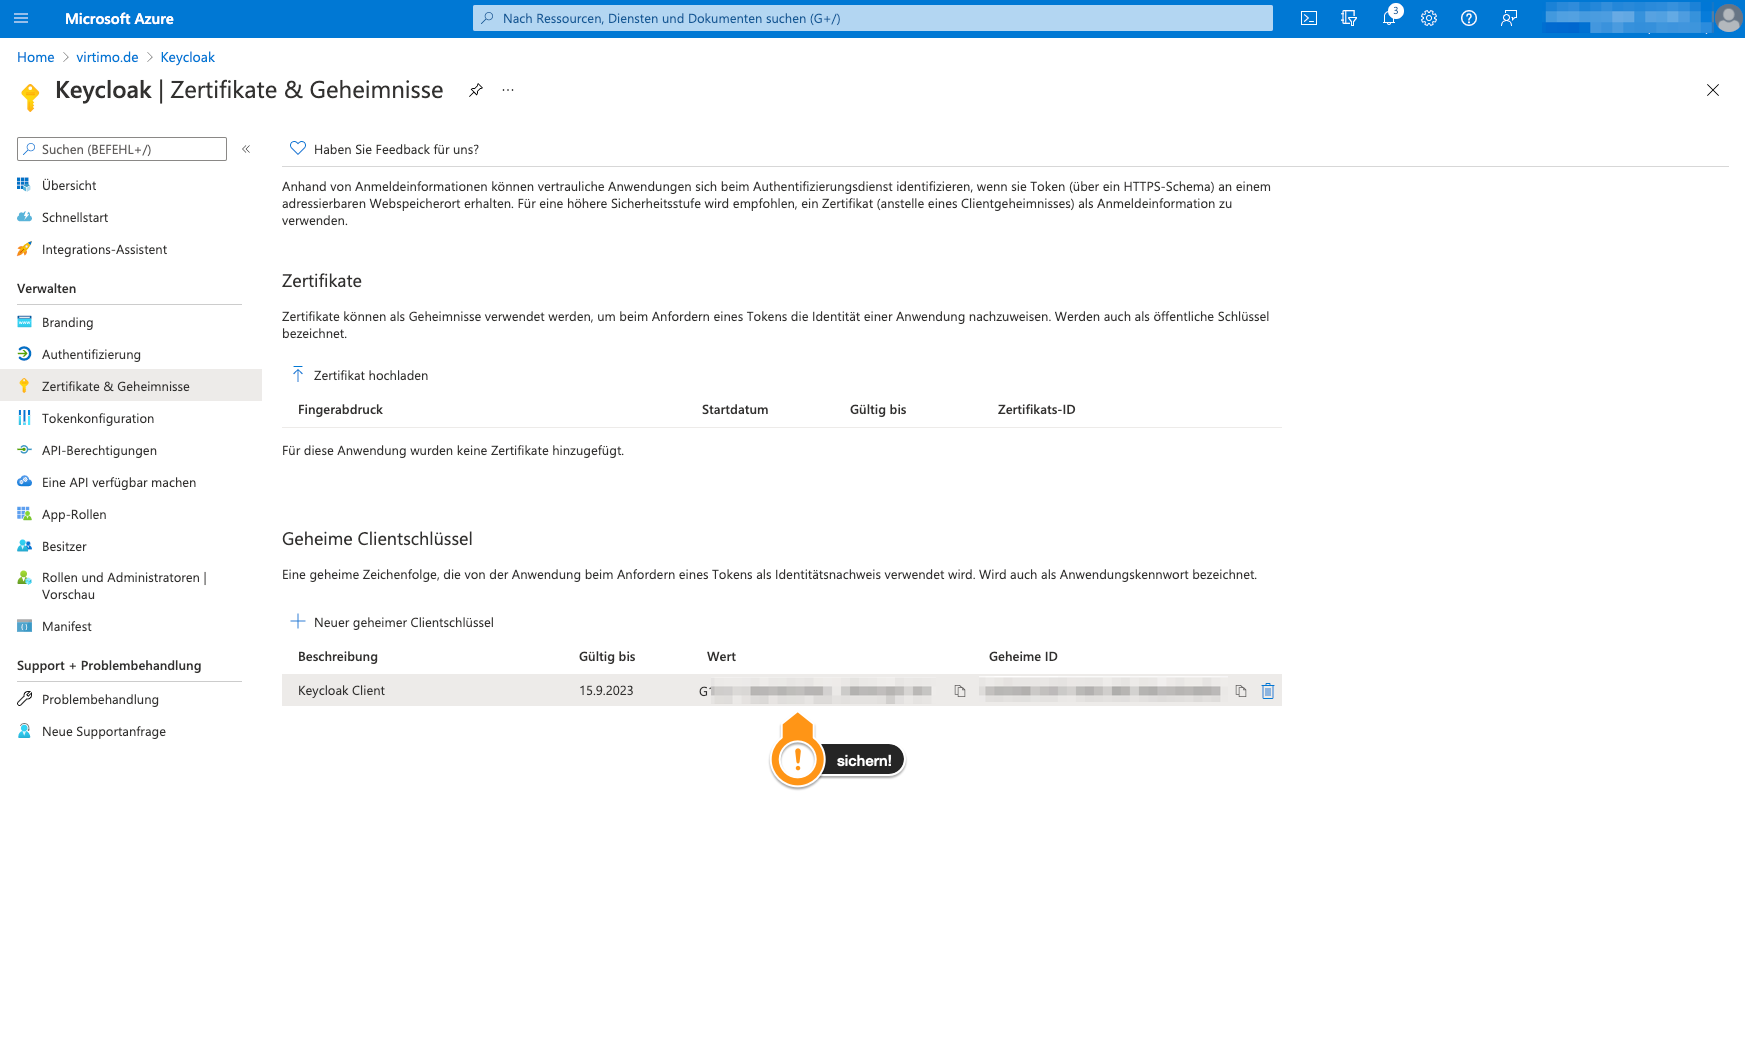Open the feedback icon in the top bar

click(x=1508, y=17)
